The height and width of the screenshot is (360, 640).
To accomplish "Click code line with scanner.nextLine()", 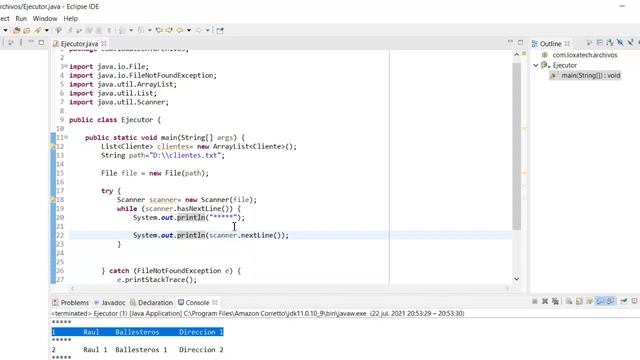I will [210, 236].
